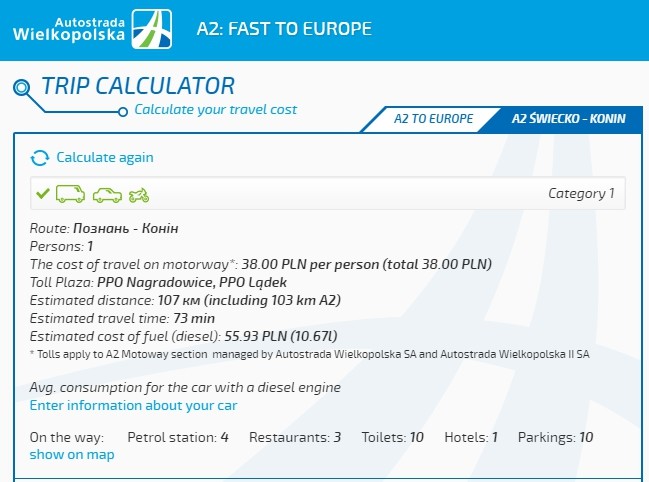649x482 pixels.
Task: Click the Autostrada Wielkopolska logo
Action: point(92,29)
